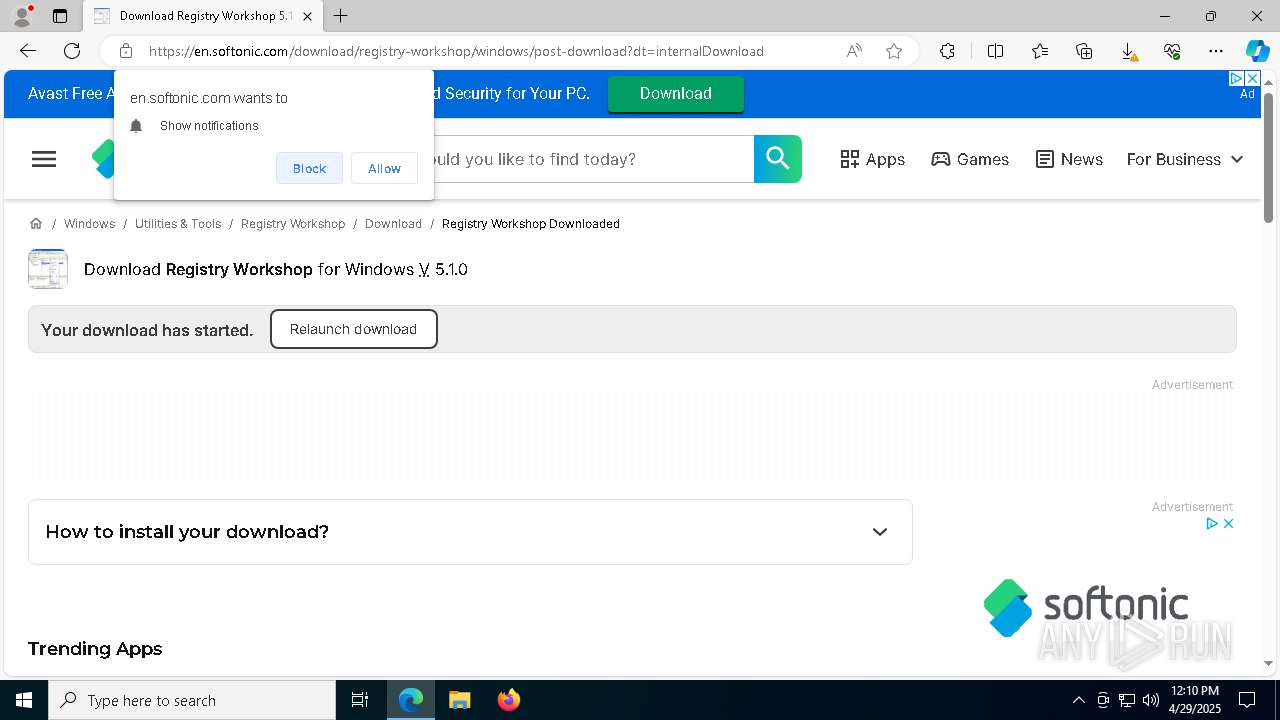Open network status tray icon
The height and width of the screenshot is (720, 1280).
(x=1127, y=700)
